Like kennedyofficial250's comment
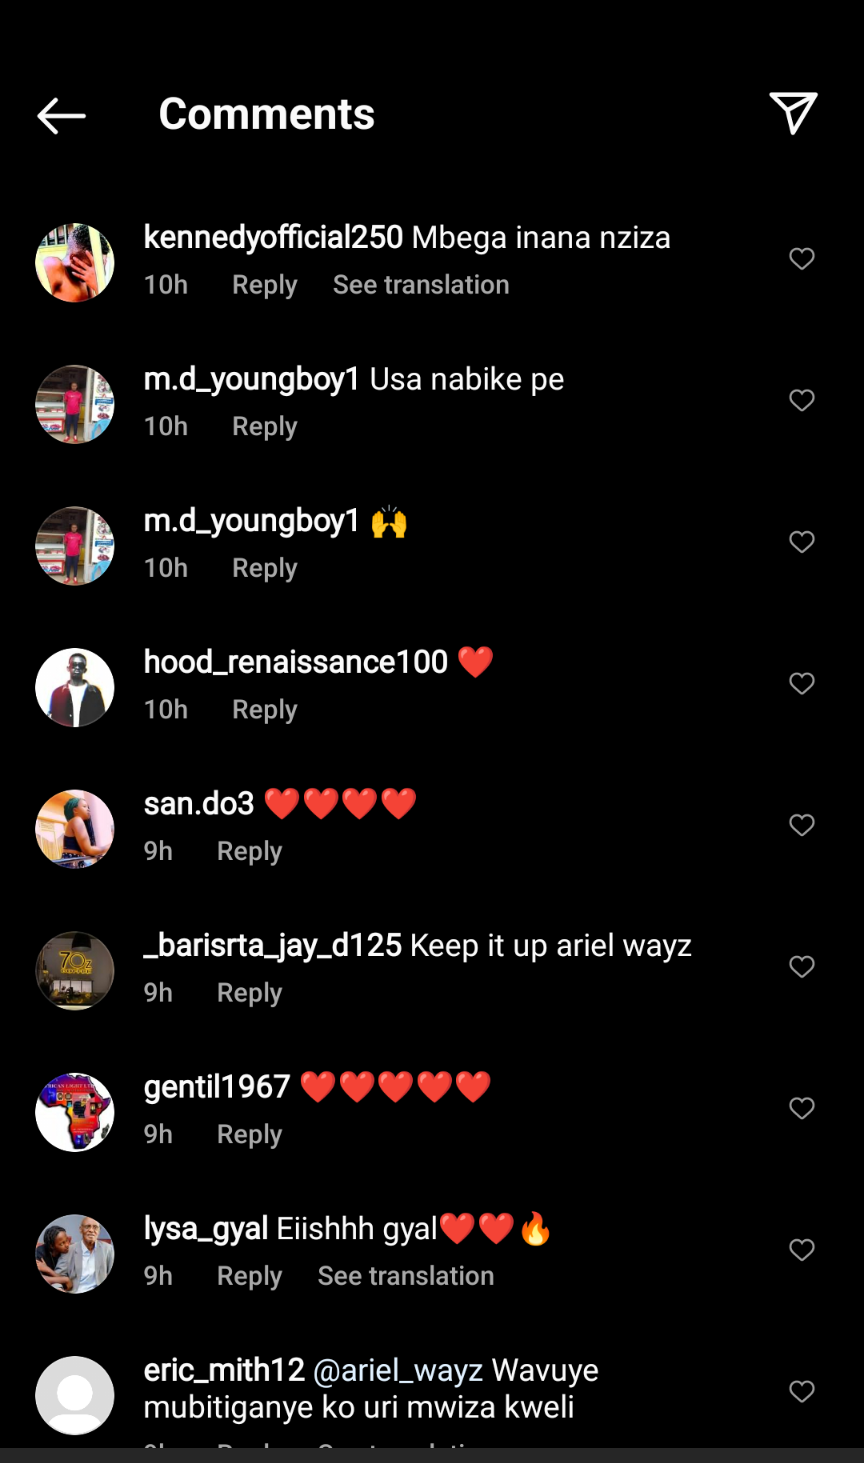This screenshot has height=1463, width=864. pyautogui.click(x=802, y=259)
